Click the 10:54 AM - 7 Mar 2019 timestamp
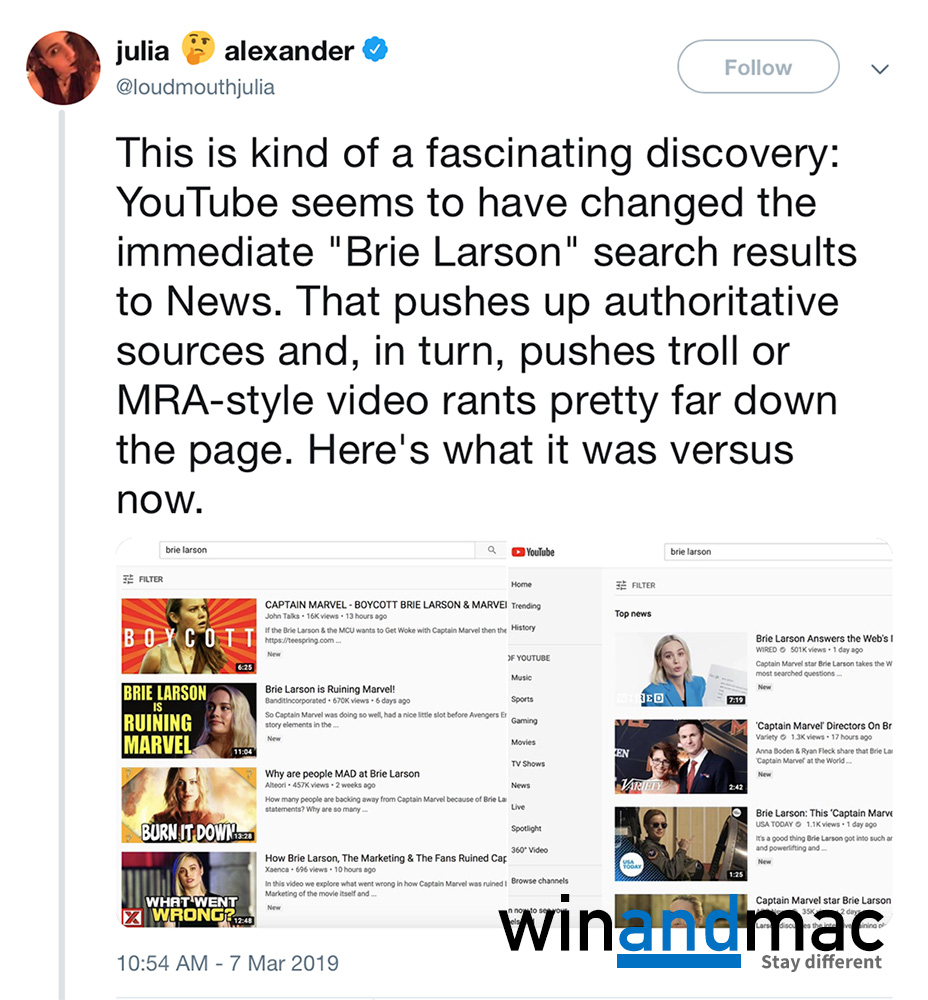928x1000 pixels. click(x=228, y=963)
